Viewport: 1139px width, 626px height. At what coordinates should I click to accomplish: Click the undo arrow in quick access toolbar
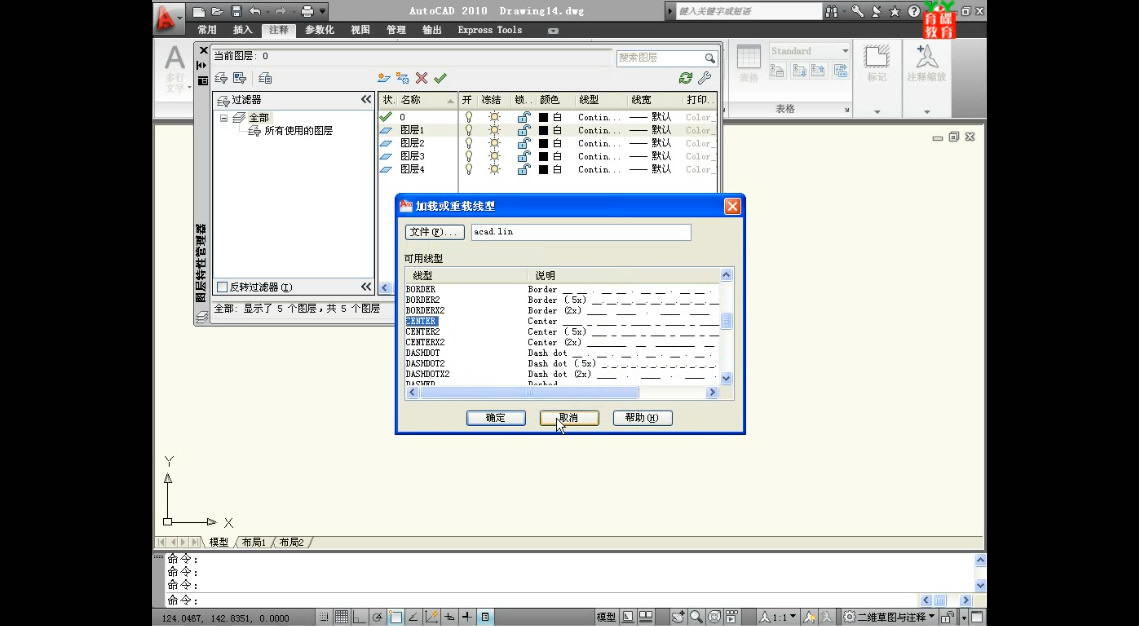[255, 11]
